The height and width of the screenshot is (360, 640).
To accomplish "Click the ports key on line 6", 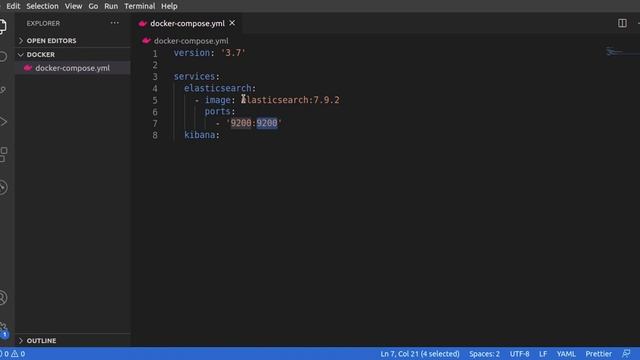I will coord(218,111).
